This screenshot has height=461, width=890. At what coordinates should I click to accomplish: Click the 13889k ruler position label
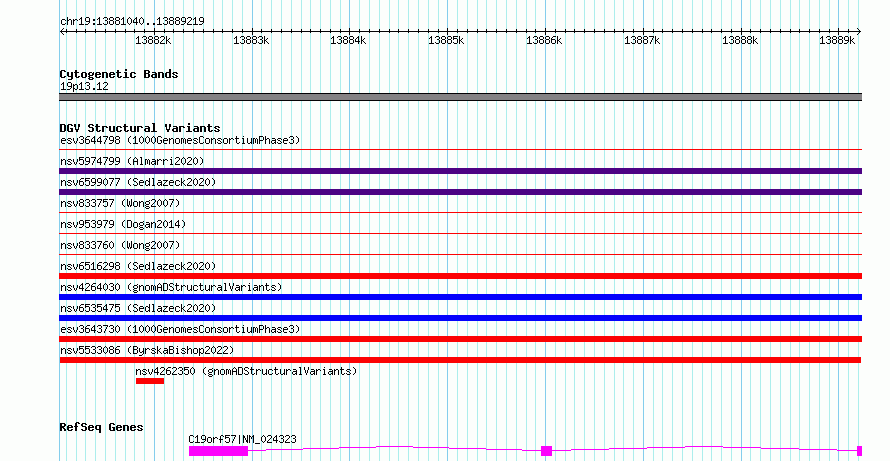pos(837,40)
